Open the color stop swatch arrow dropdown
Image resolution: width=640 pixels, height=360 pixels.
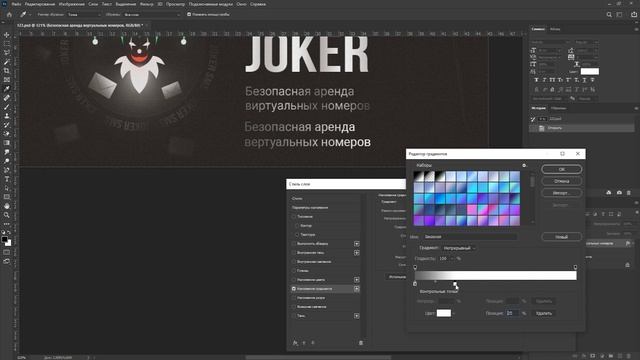point(453,313)
